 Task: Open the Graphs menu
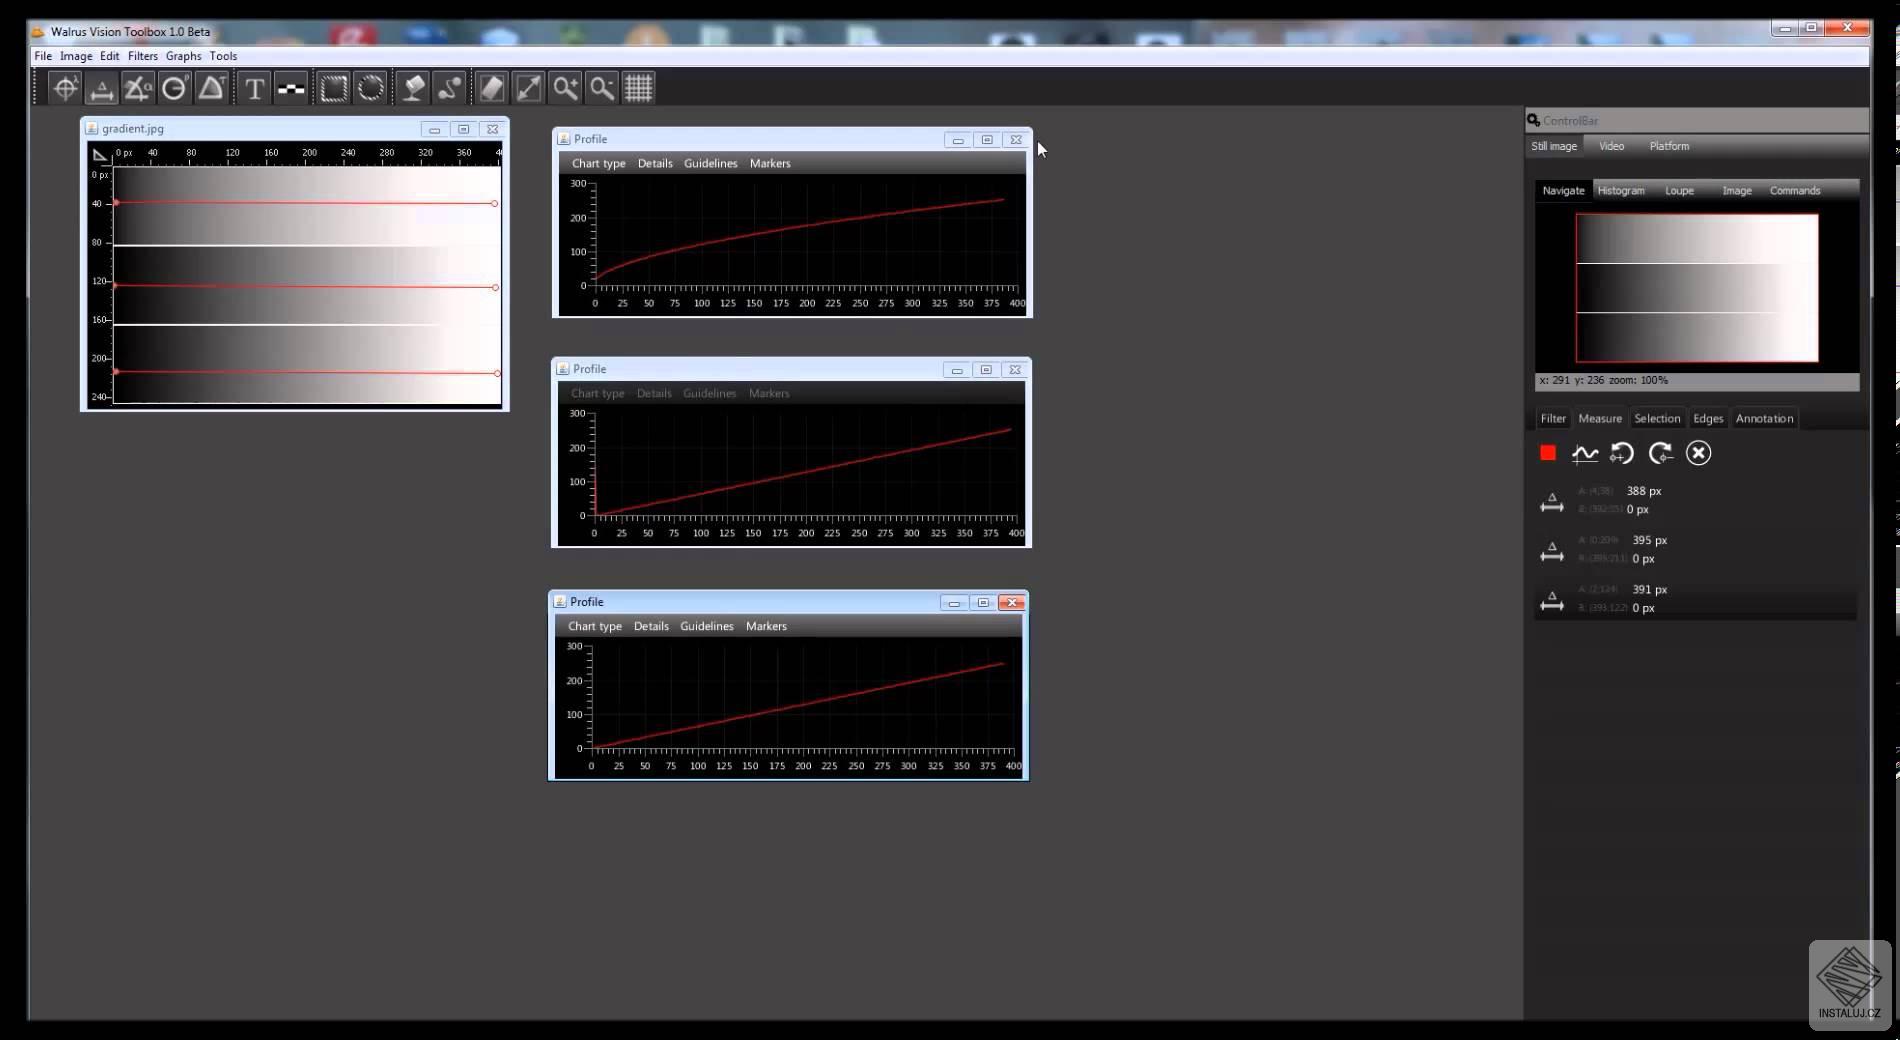tap(183, 56)
